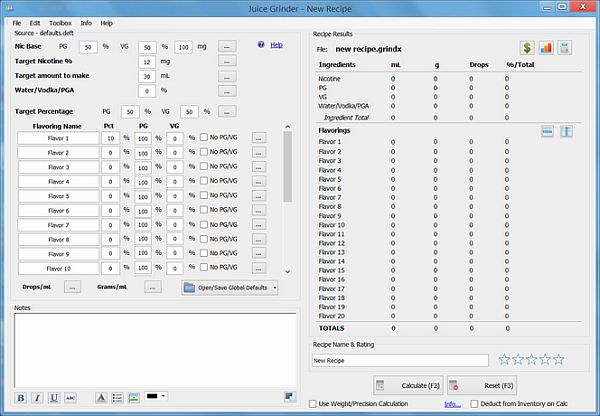Click the horizontal layout icon beside Flavorings
This screenshot has width=600, height=416.
(x=547, y=132)
